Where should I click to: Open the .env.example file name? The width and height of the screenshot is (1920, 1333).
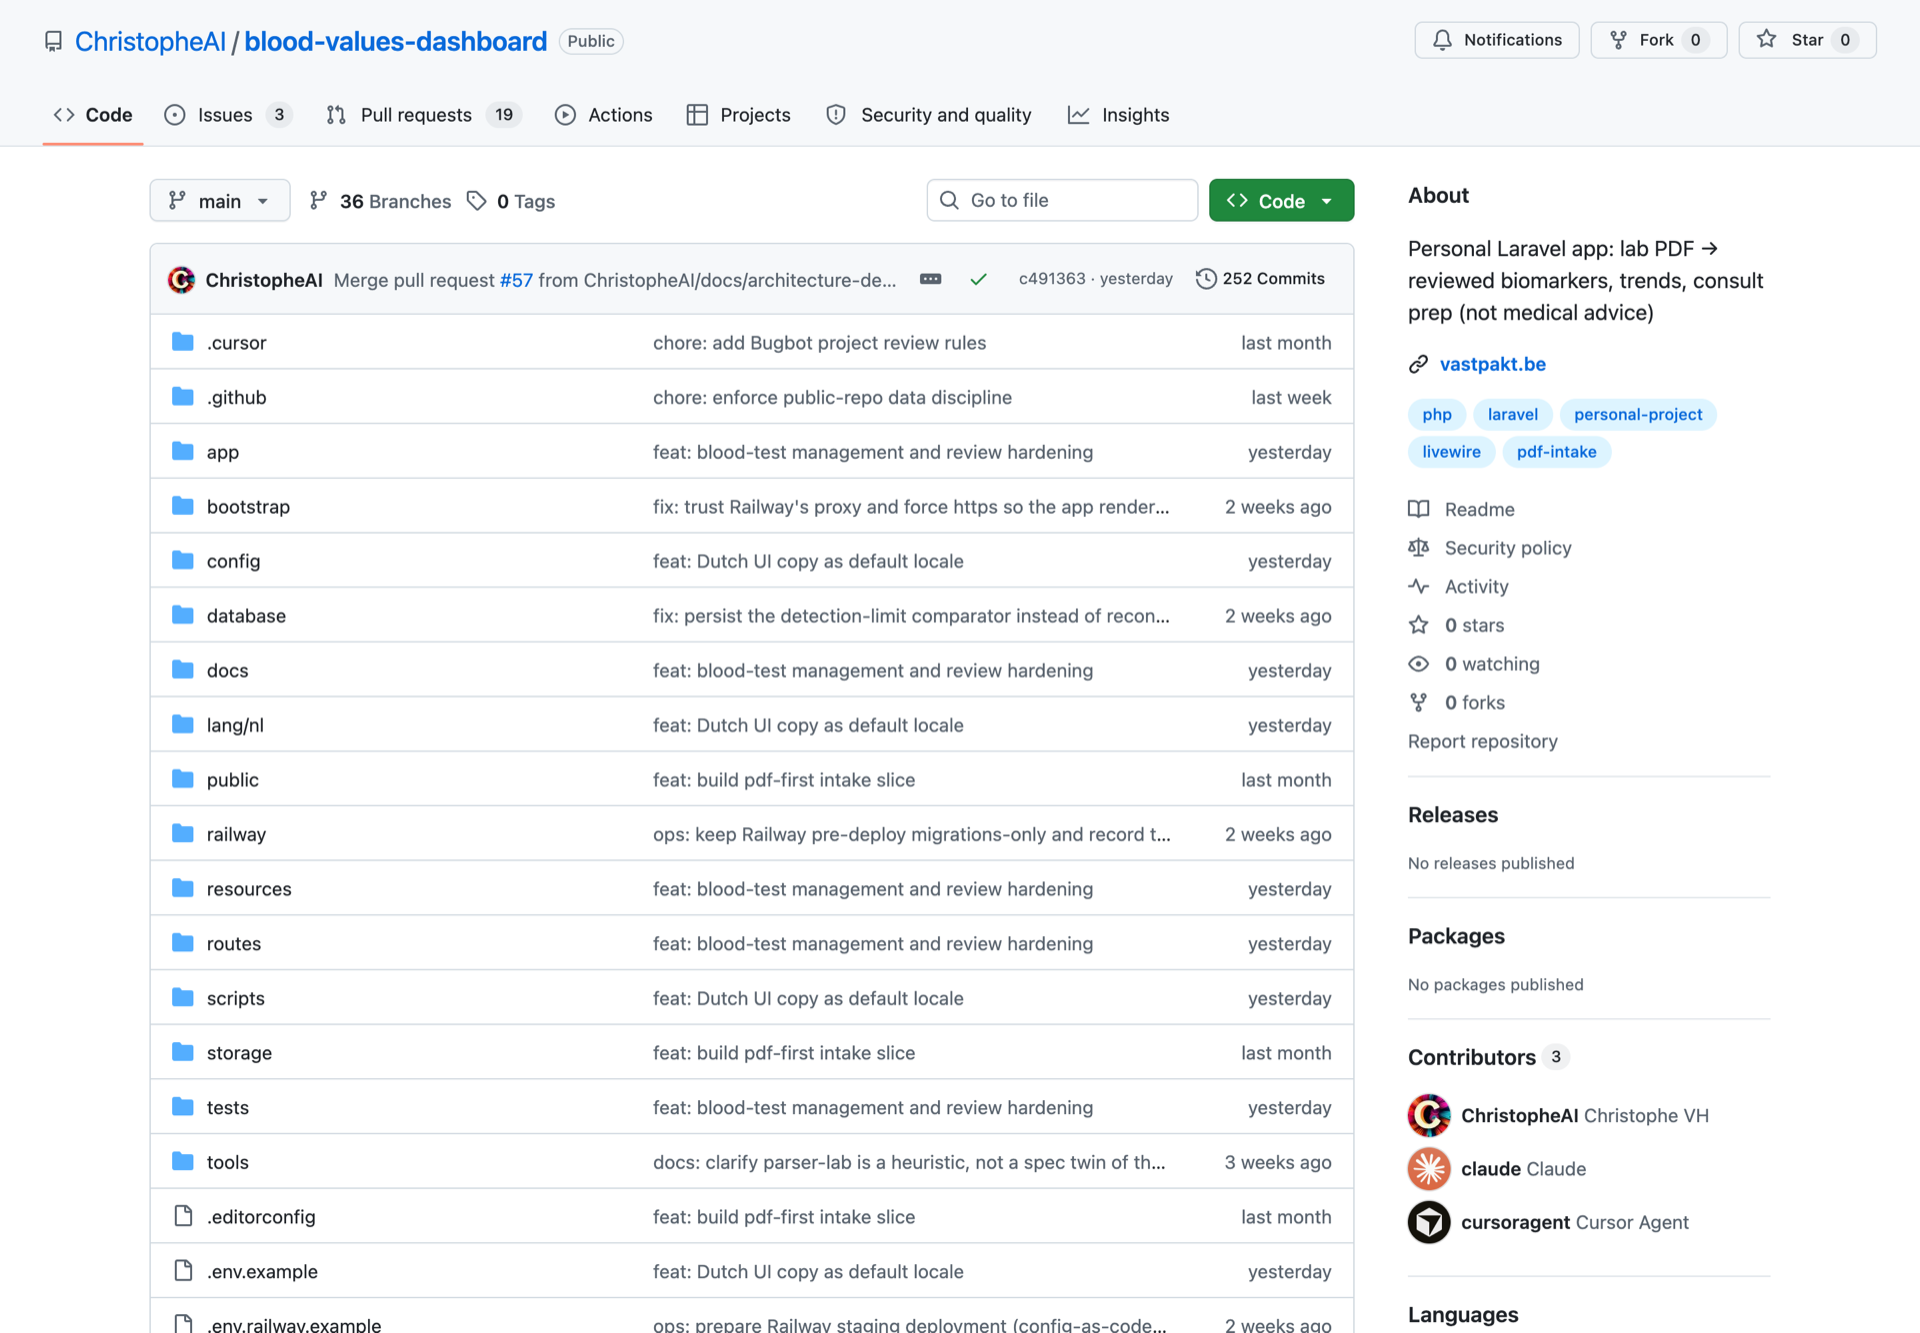click(x=262, y=1271)
